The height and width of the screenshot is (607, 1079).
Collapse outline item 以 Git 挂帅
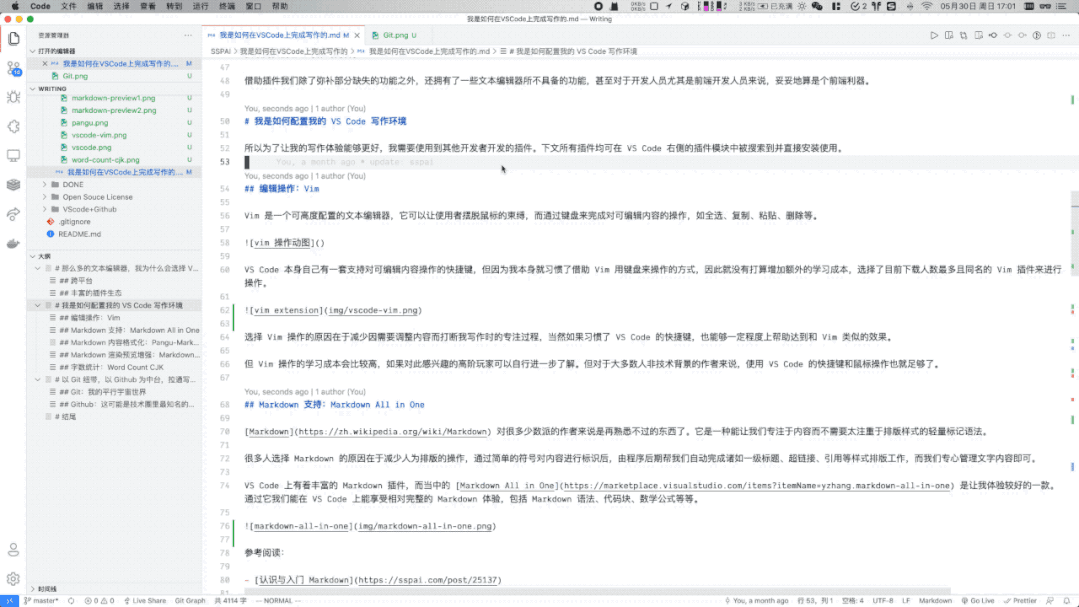(x=38, y=379)
